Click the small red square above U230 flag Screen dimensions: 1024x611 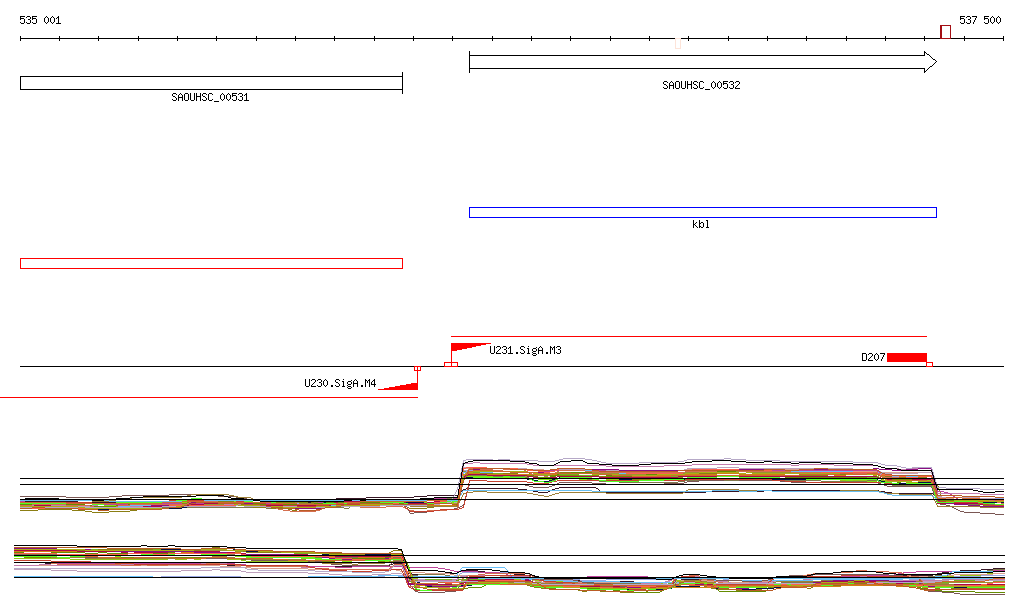click(418, 369)
